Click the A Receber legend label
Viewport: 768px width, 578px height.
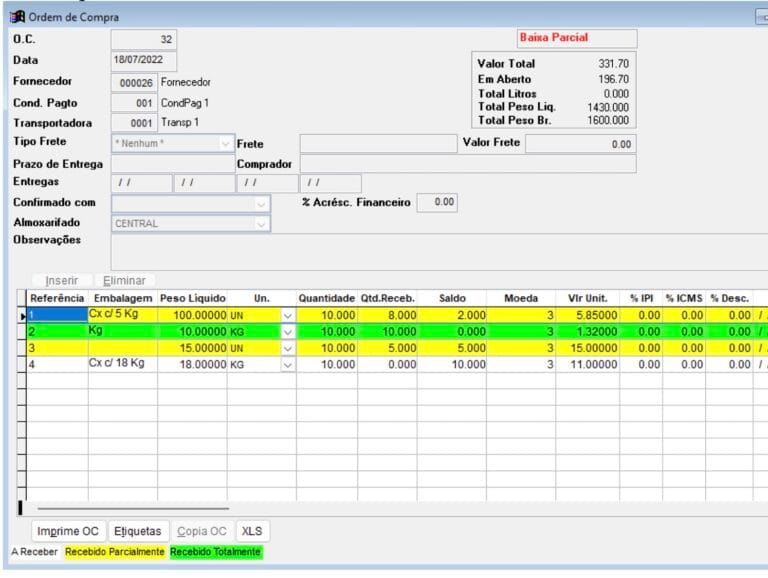point(34,552)
